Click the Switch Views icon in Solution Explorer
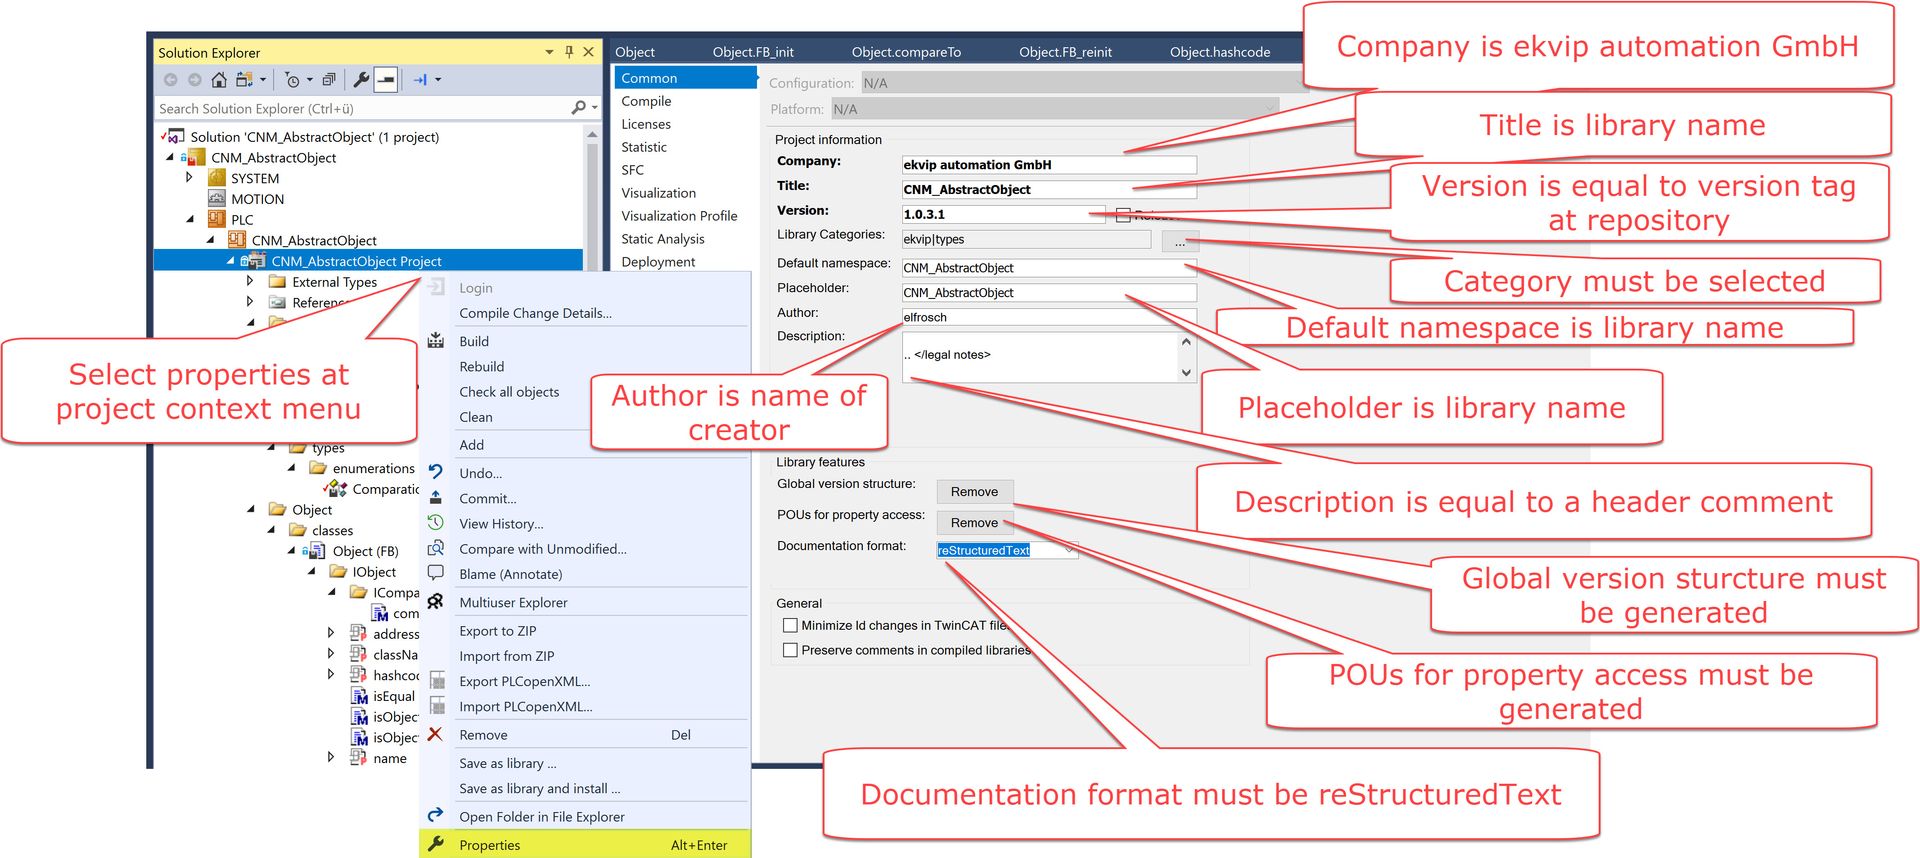 coord(244,80)
